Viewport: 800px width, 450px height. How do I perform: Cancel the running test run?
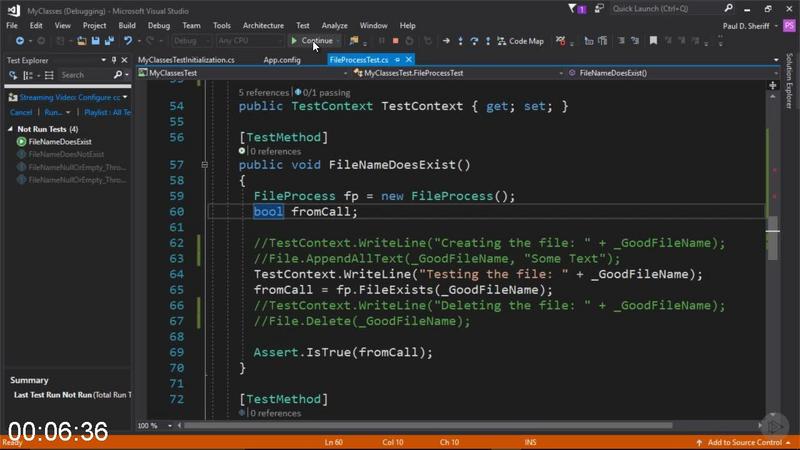click(x=21, y=112)
